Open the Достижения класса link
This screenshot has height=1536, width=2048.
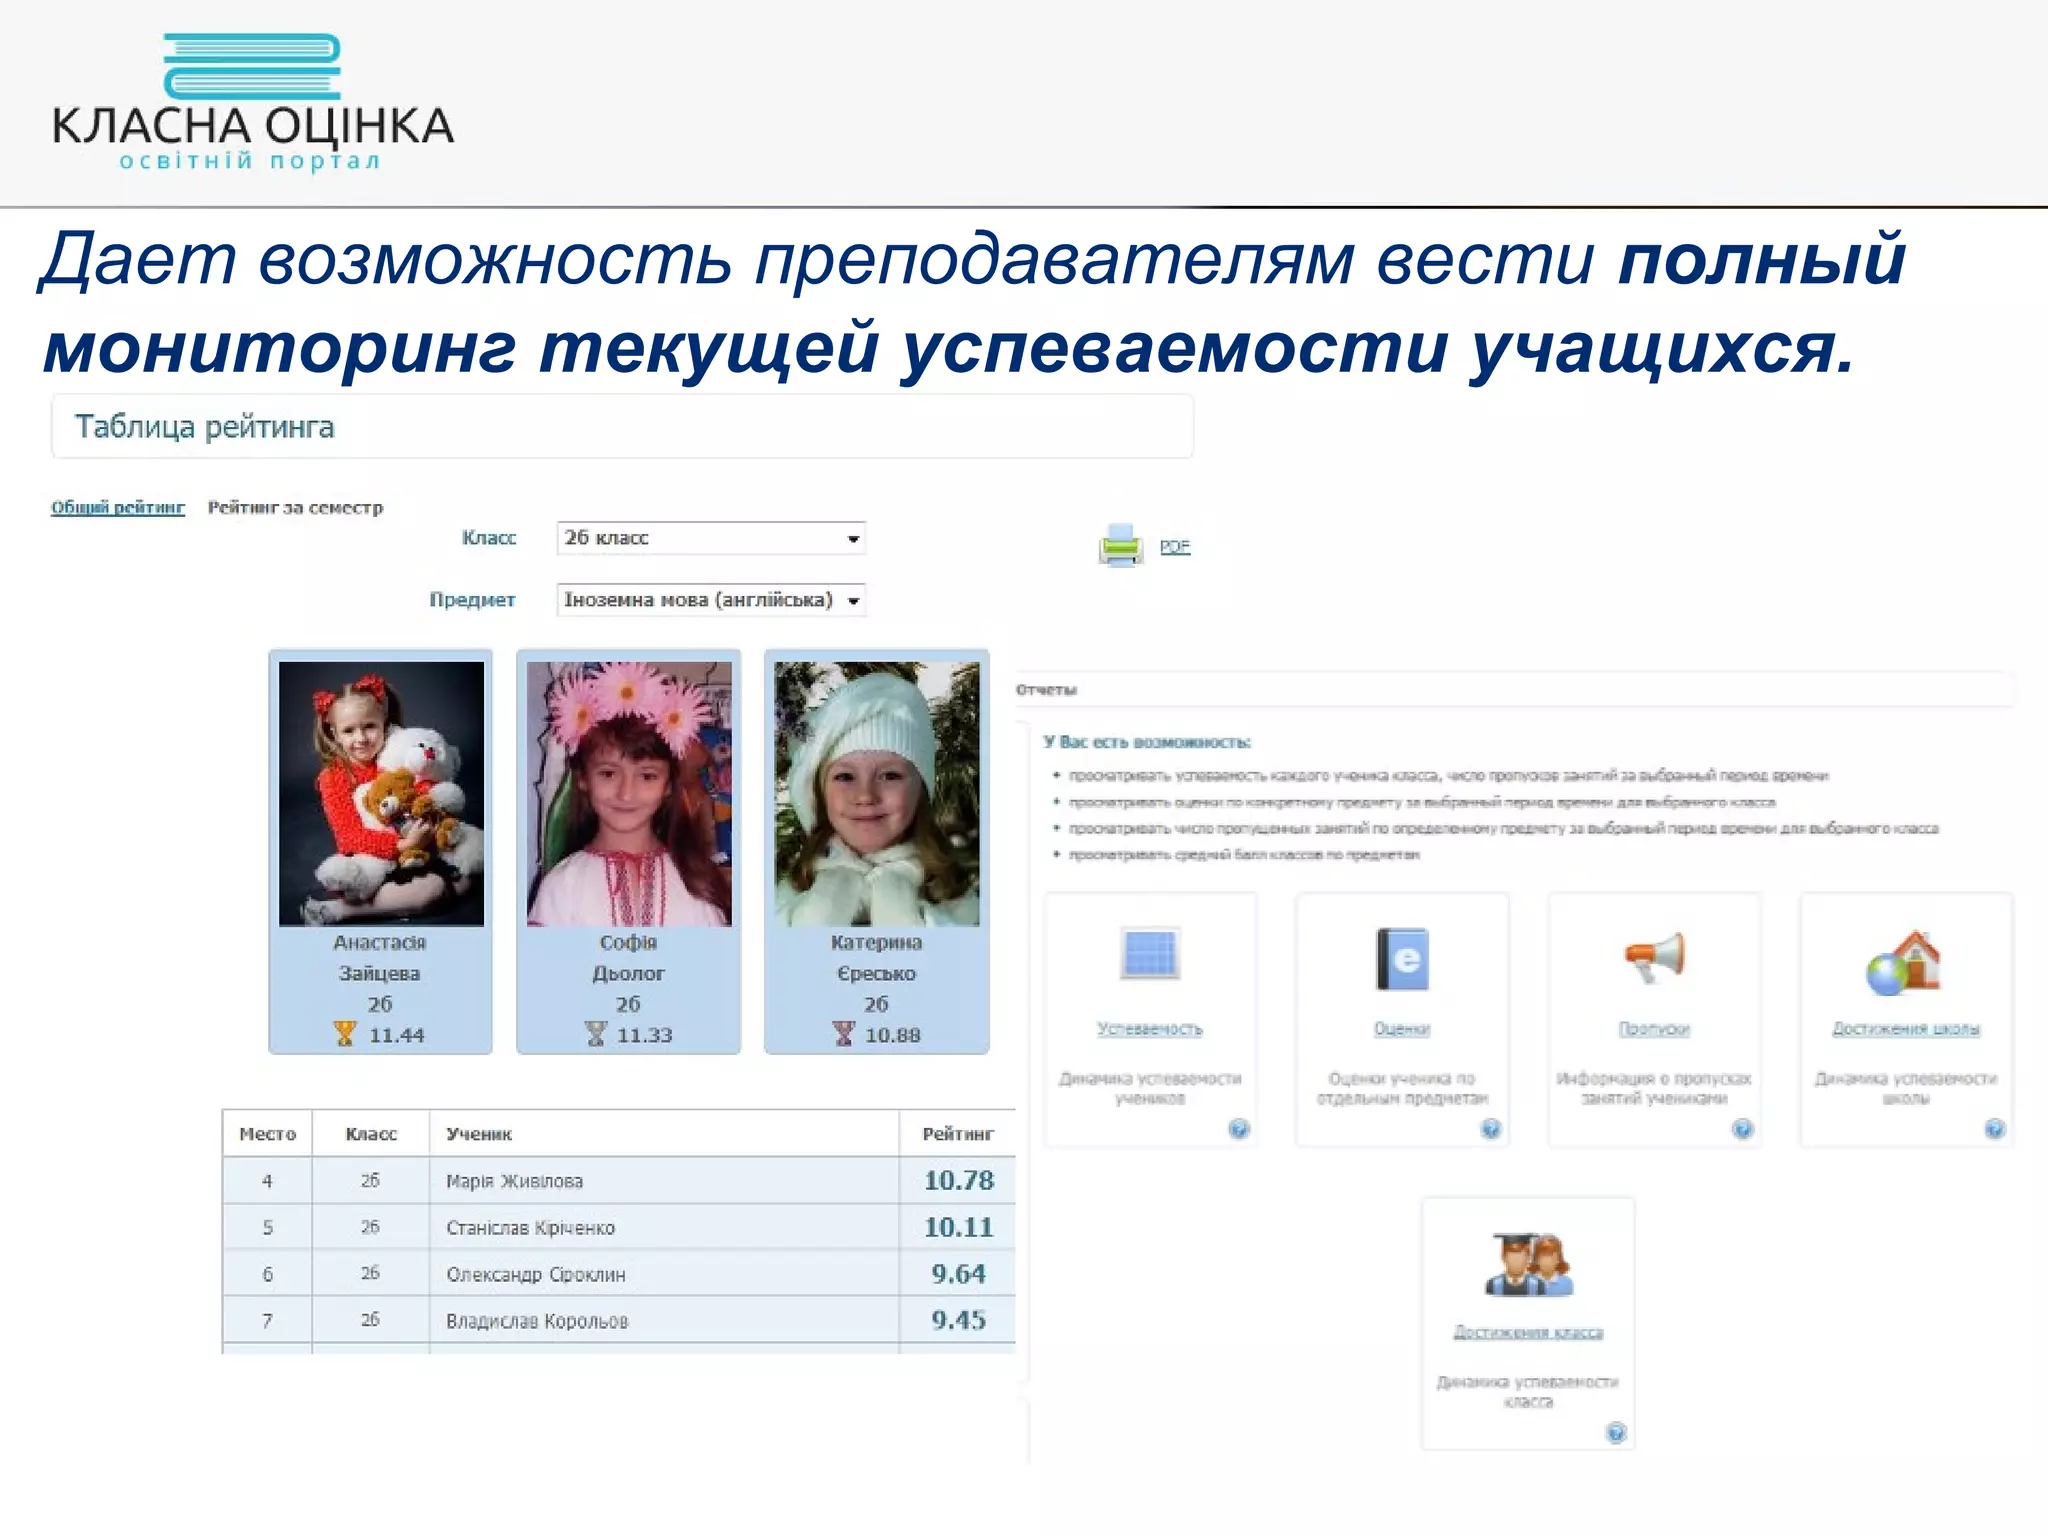[x=1528, y=1332]
